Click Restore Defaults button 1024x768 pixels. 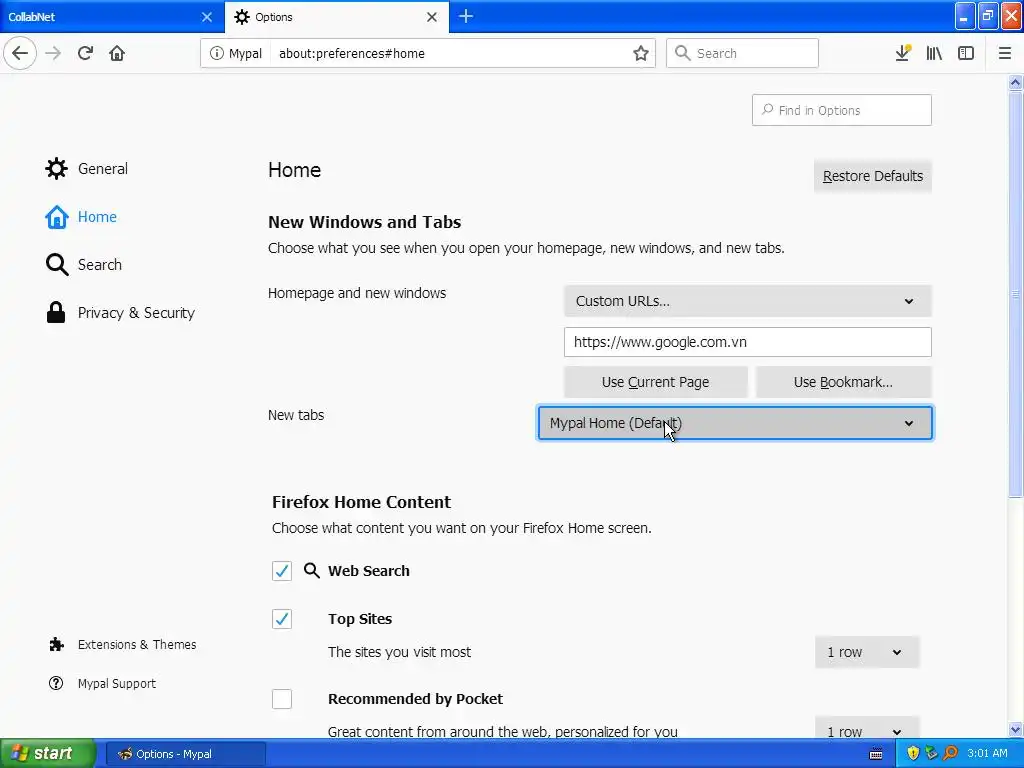coord(872,176)
